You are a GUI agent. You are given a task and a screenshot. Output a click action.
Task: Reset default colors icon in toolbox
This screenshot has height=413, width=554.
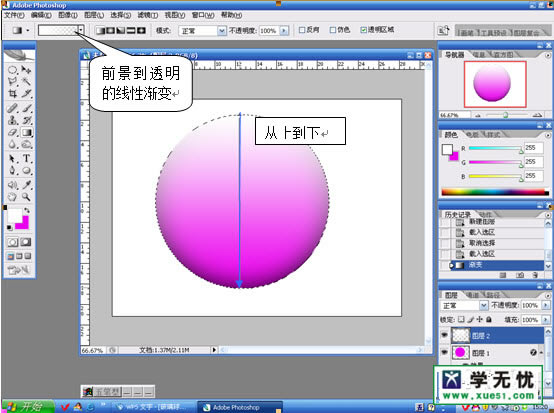[10, 227]
